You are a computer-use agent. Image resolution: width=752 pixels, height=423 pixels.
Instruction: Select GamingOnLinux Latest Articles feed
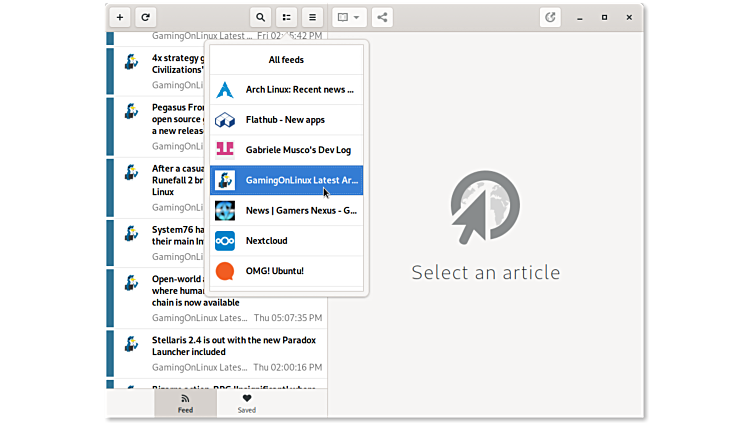[x=286, y=180]
